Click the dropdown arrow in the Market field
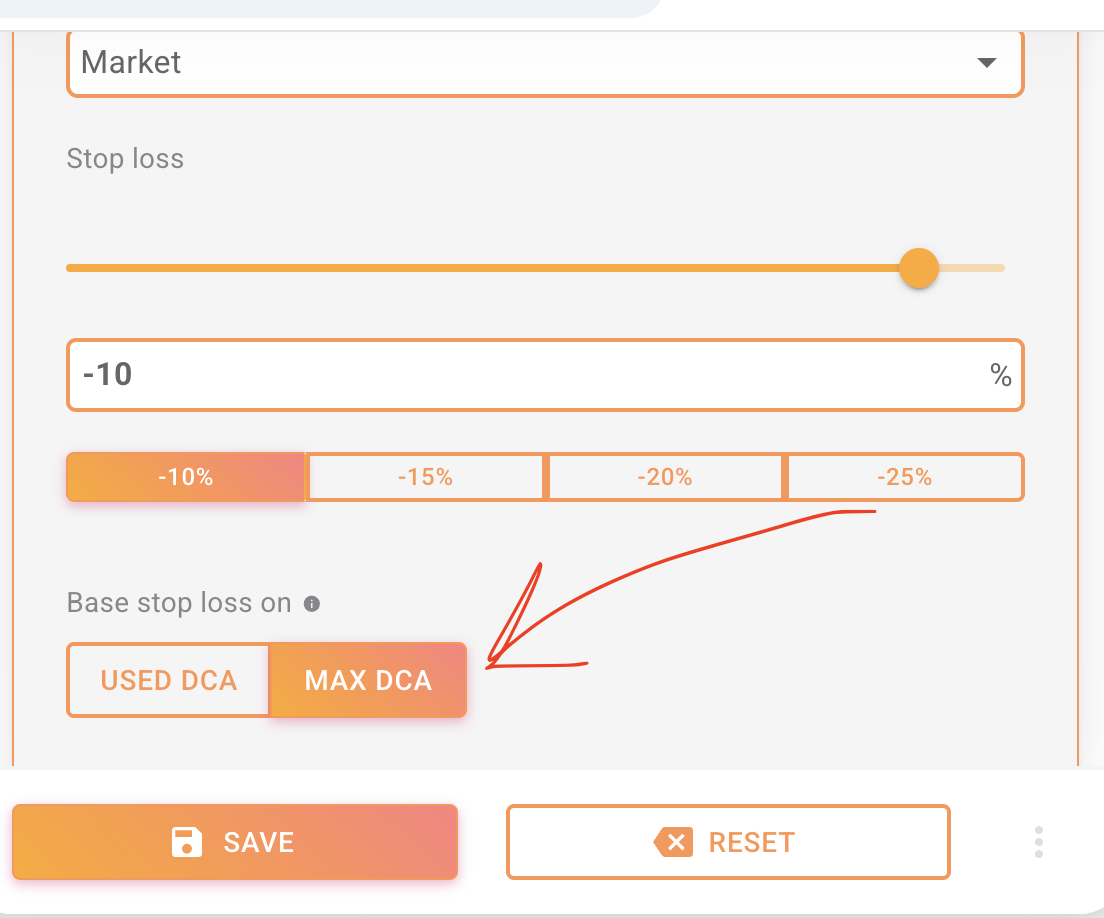The image size is (1104, 918). pos(986,62)
